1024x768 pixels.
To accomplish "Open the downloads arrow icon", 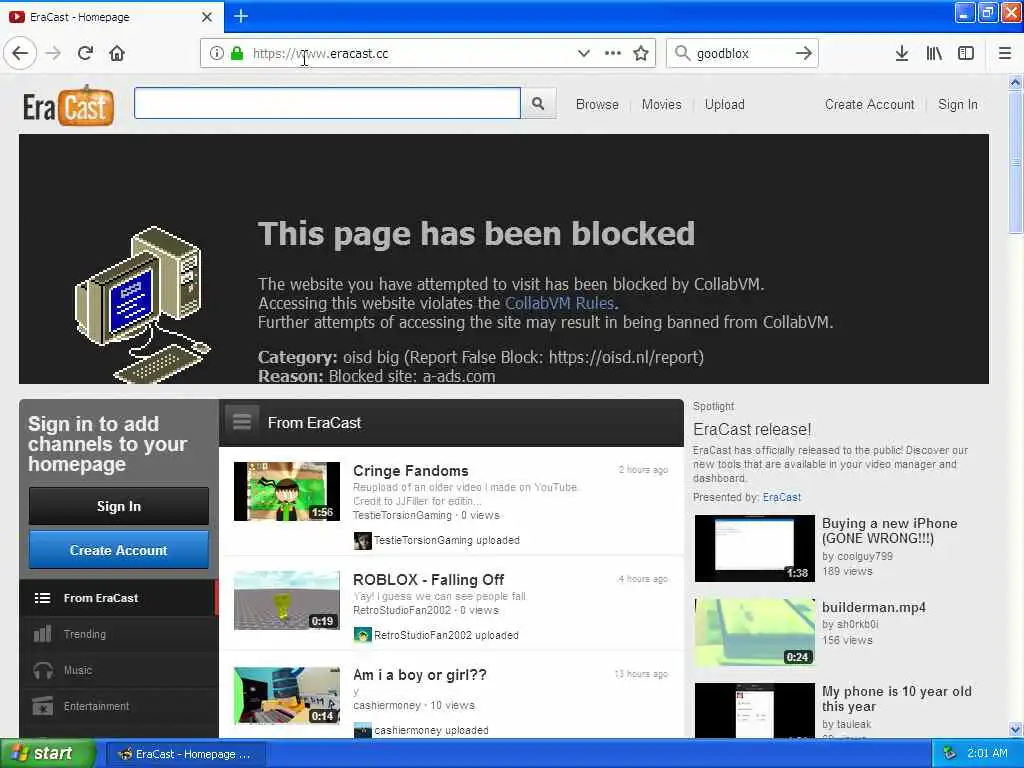I will click(902, 54).
